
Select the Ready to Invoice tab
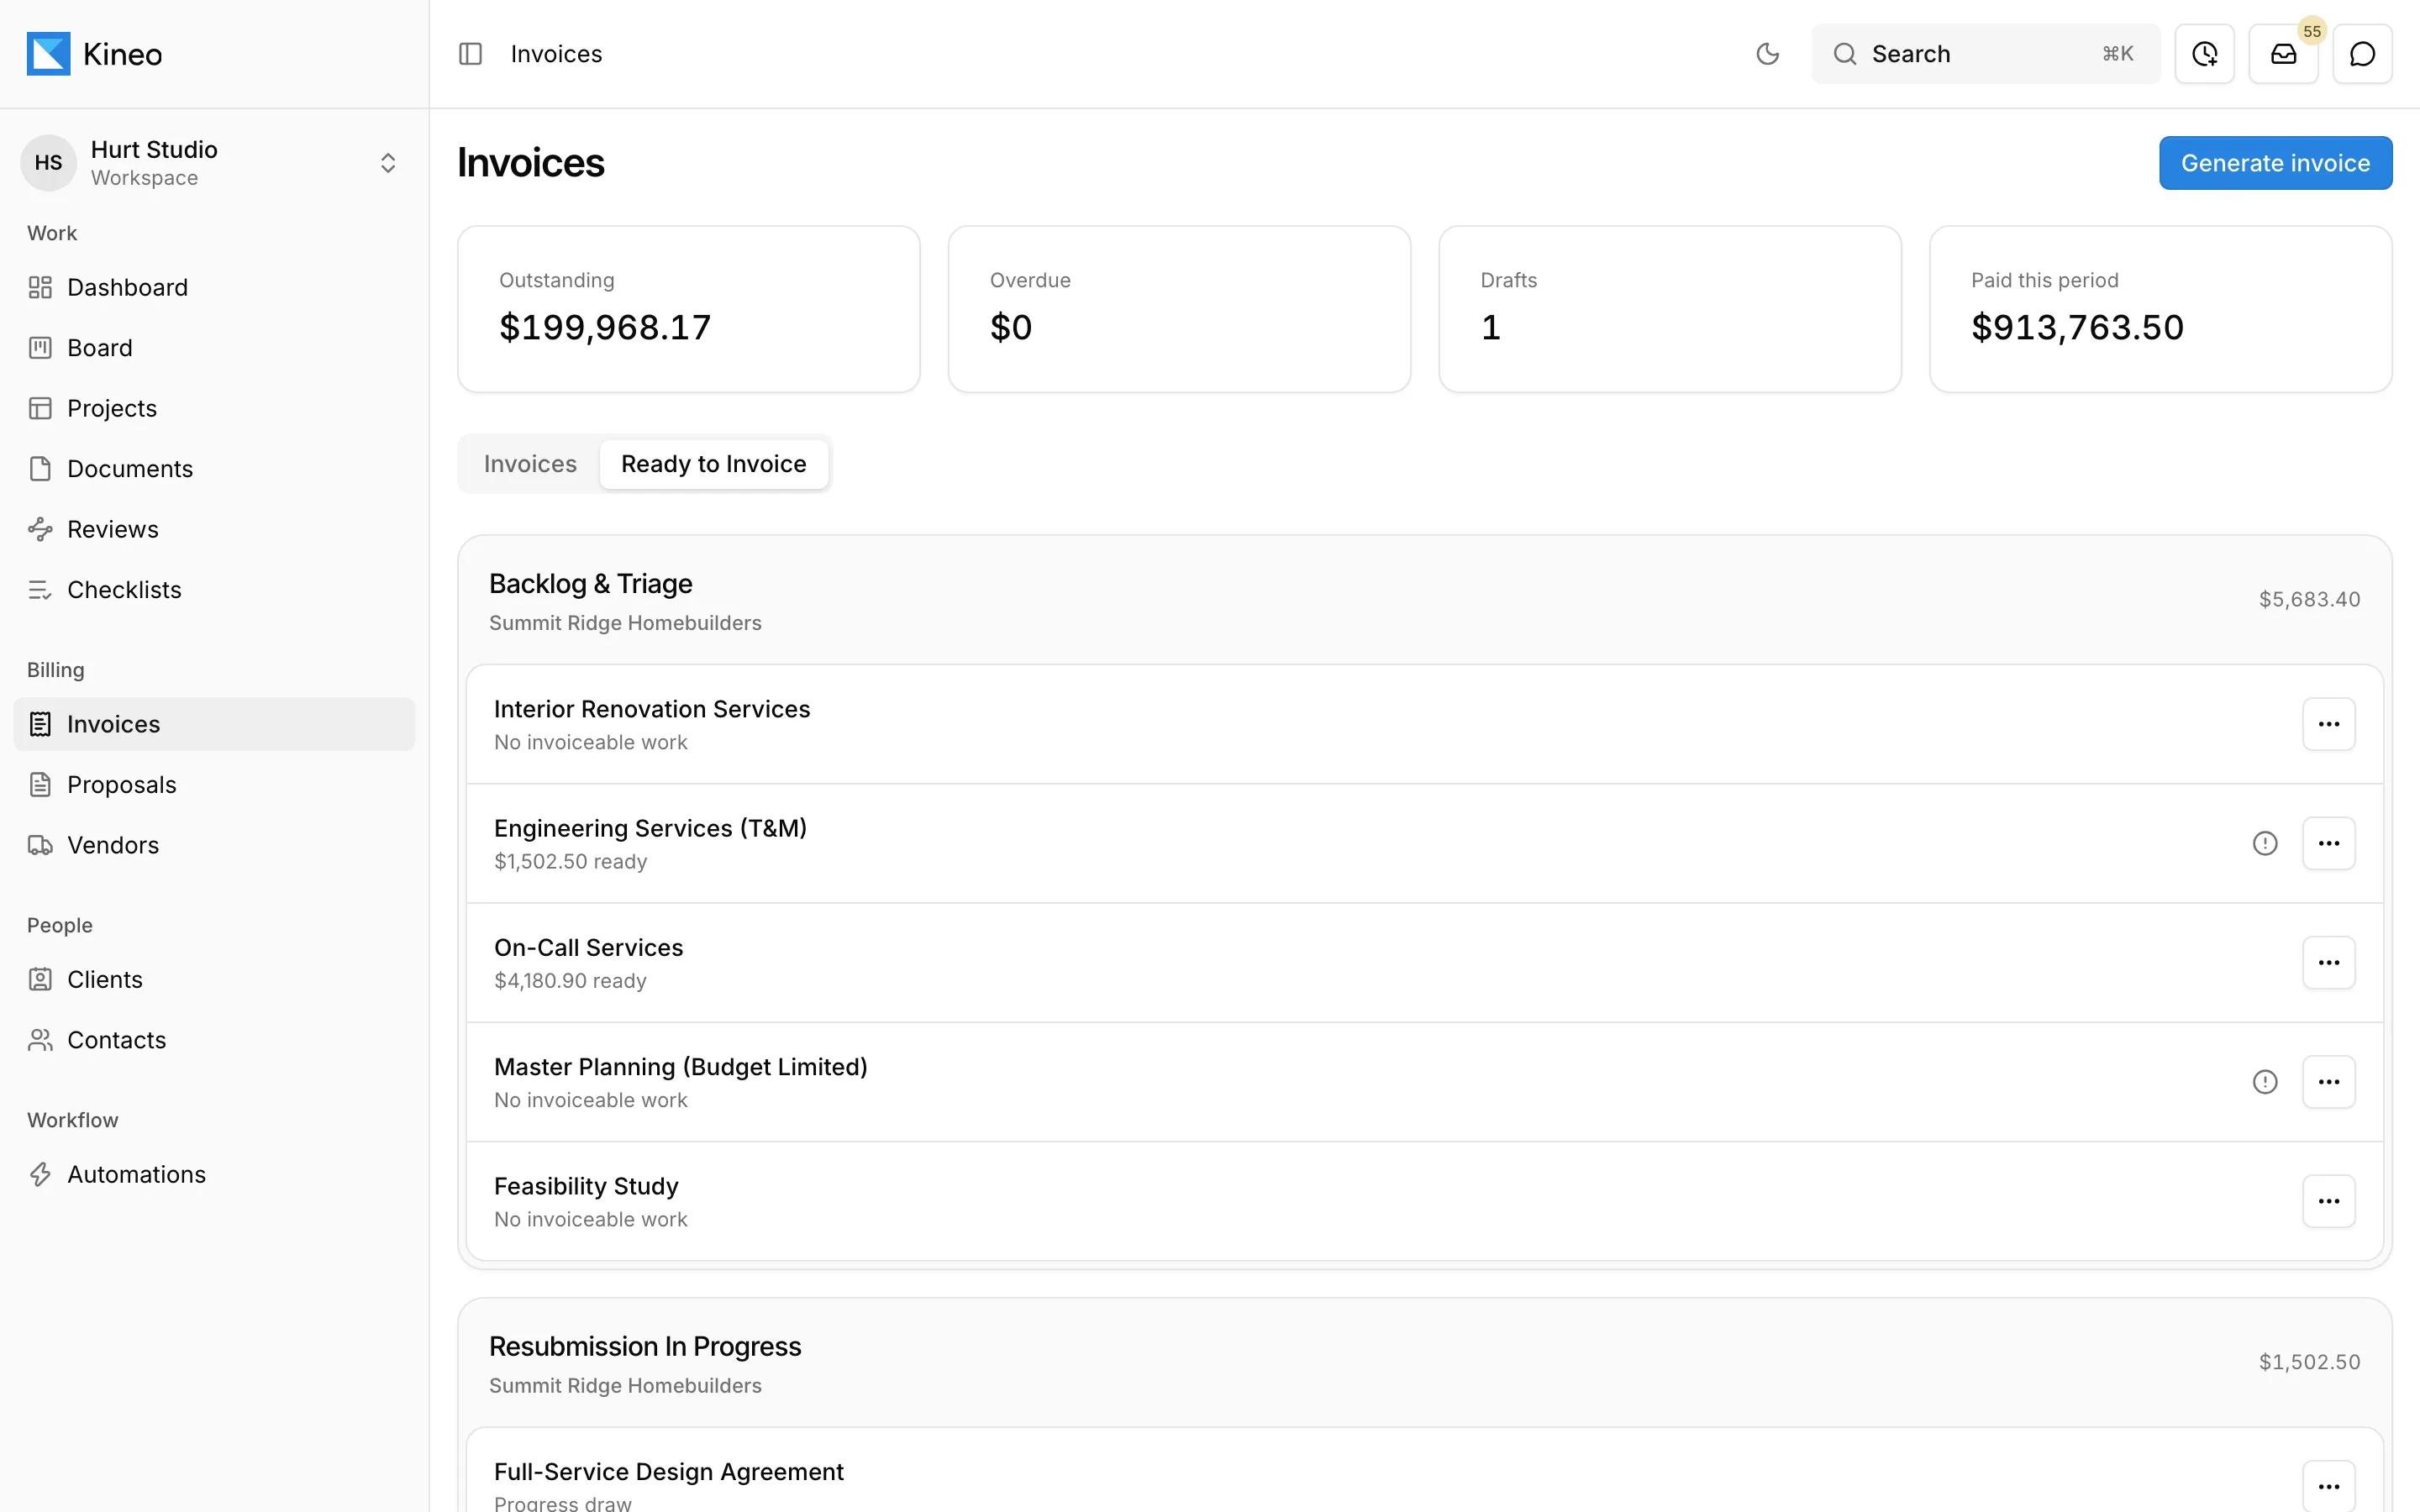(x=713, y=464)
